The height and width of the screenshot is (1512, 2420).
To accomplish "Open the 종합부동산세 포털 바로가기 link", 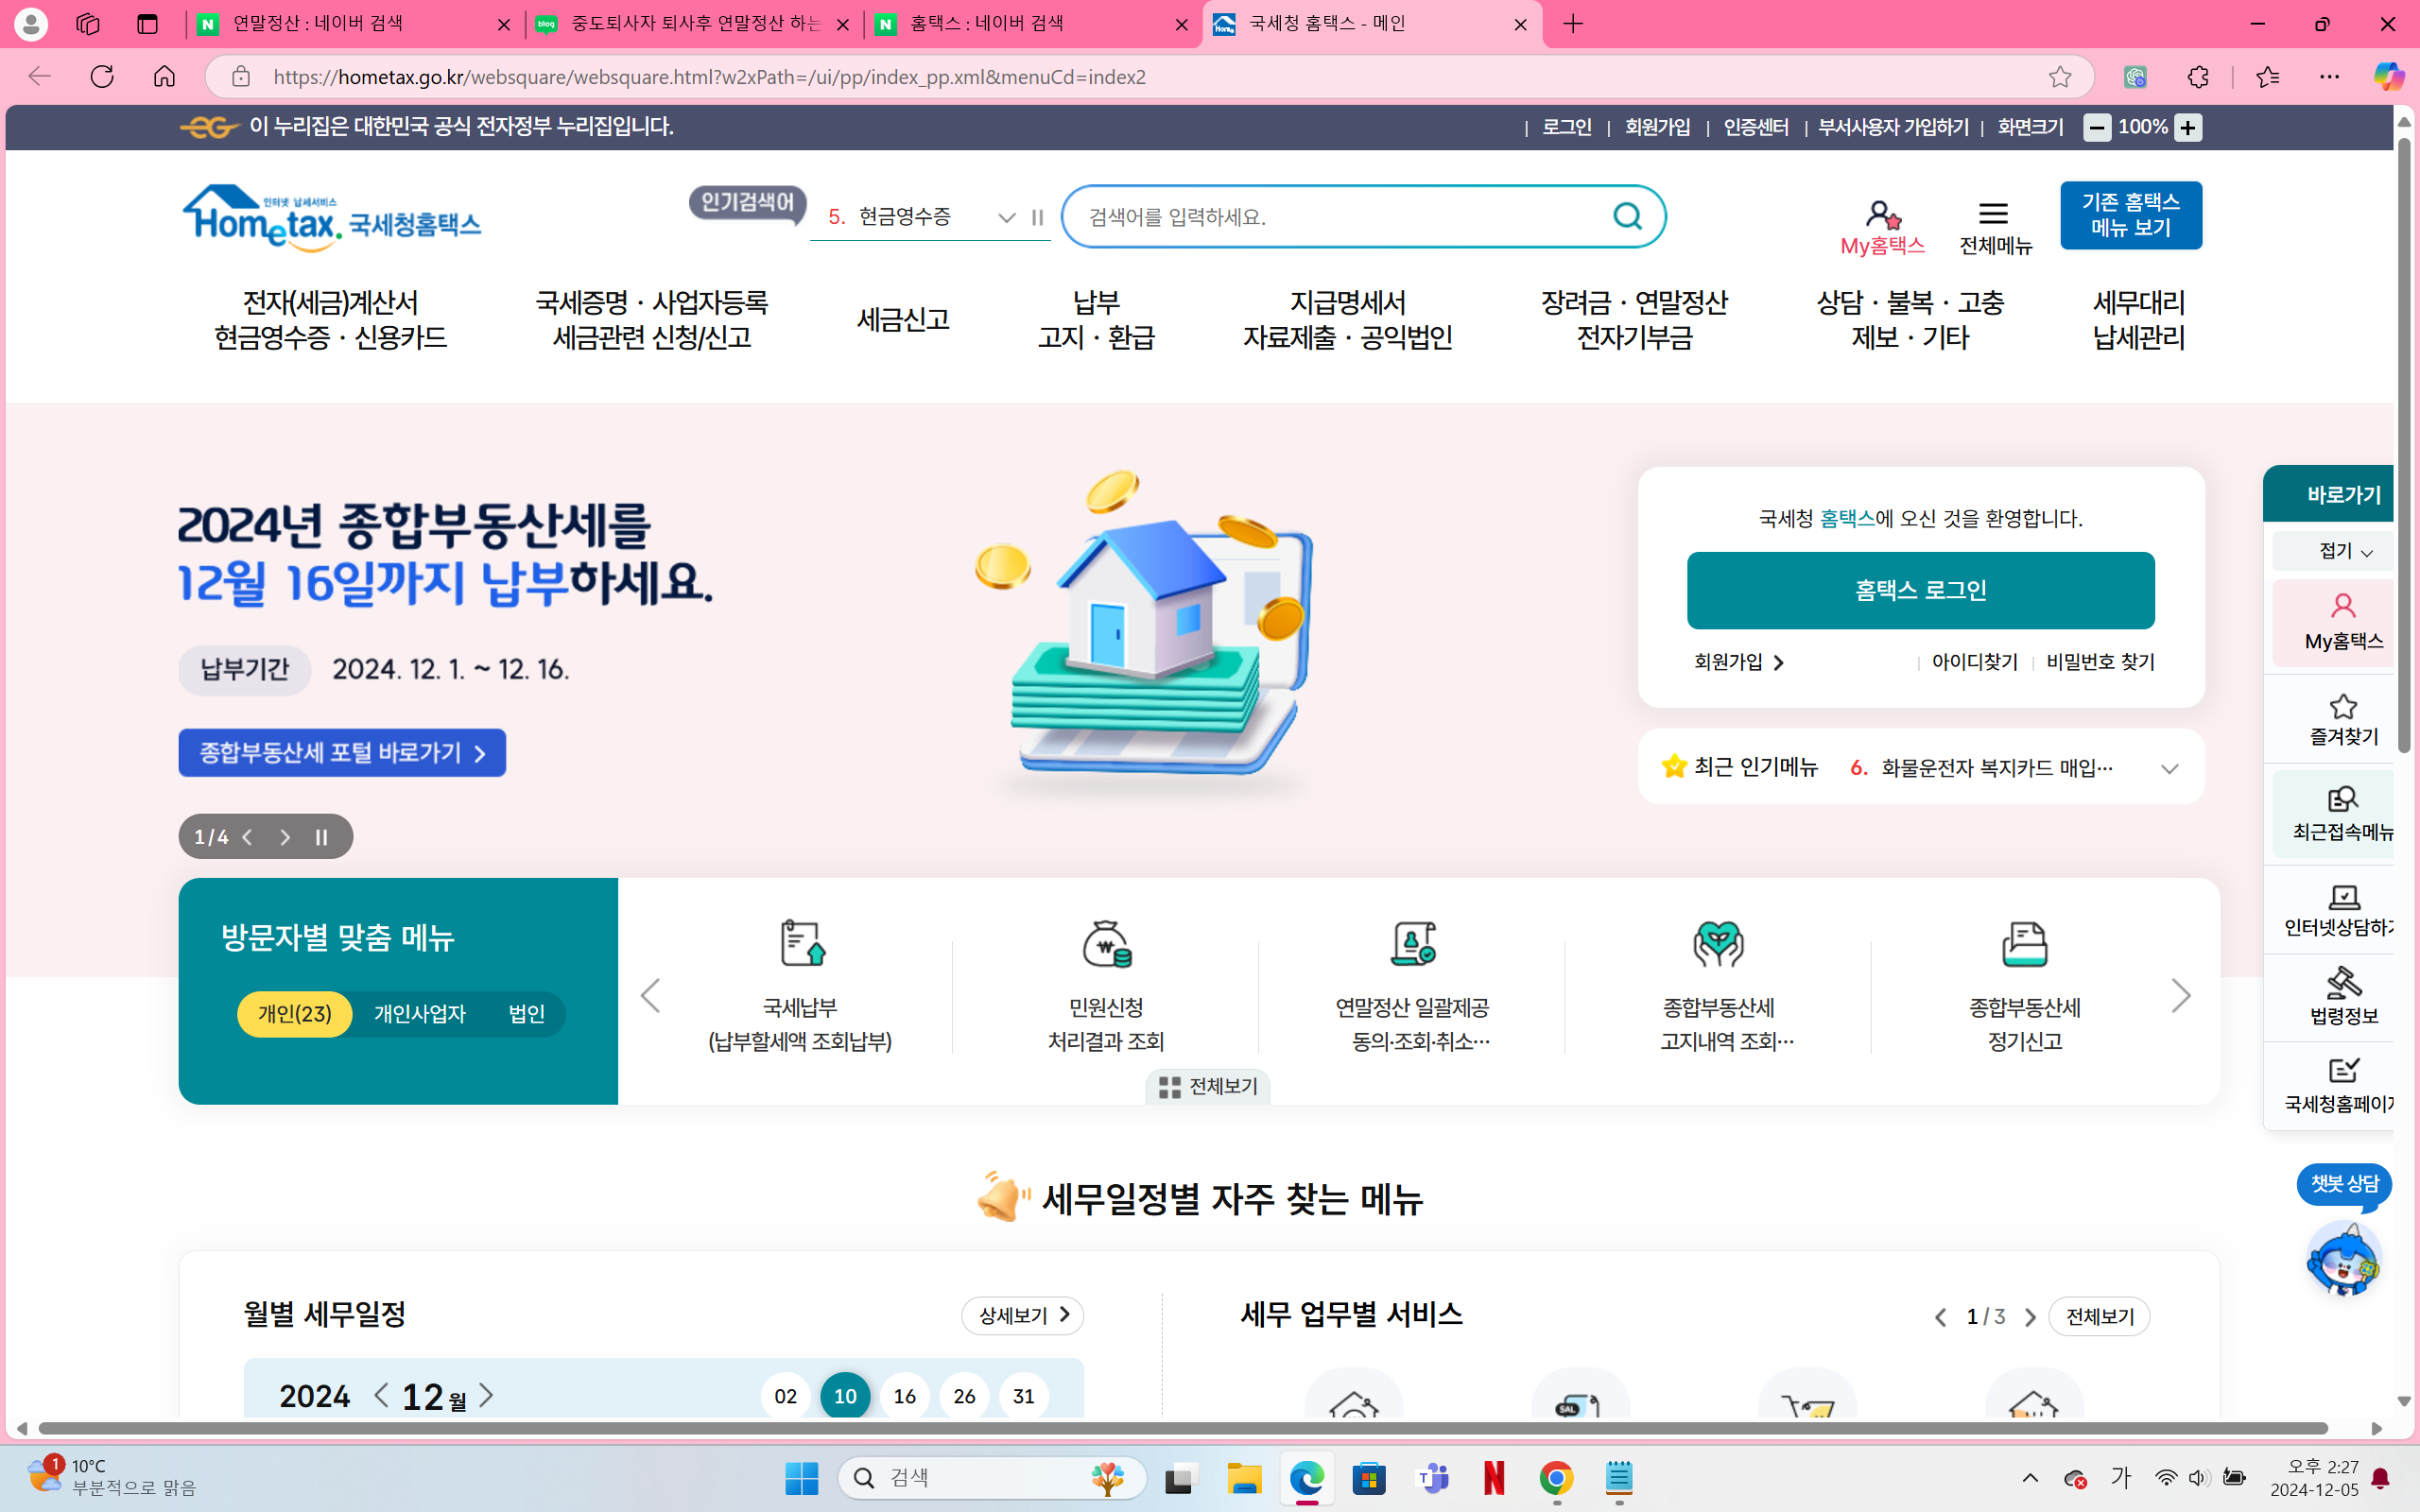I will click(x=341, y=753).
